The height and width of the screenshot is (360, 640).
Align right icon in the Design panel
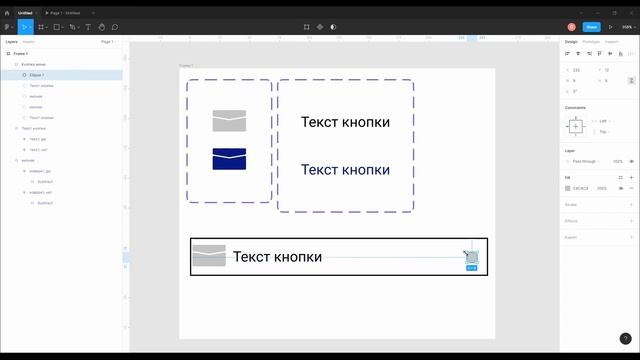pos(589,53)
